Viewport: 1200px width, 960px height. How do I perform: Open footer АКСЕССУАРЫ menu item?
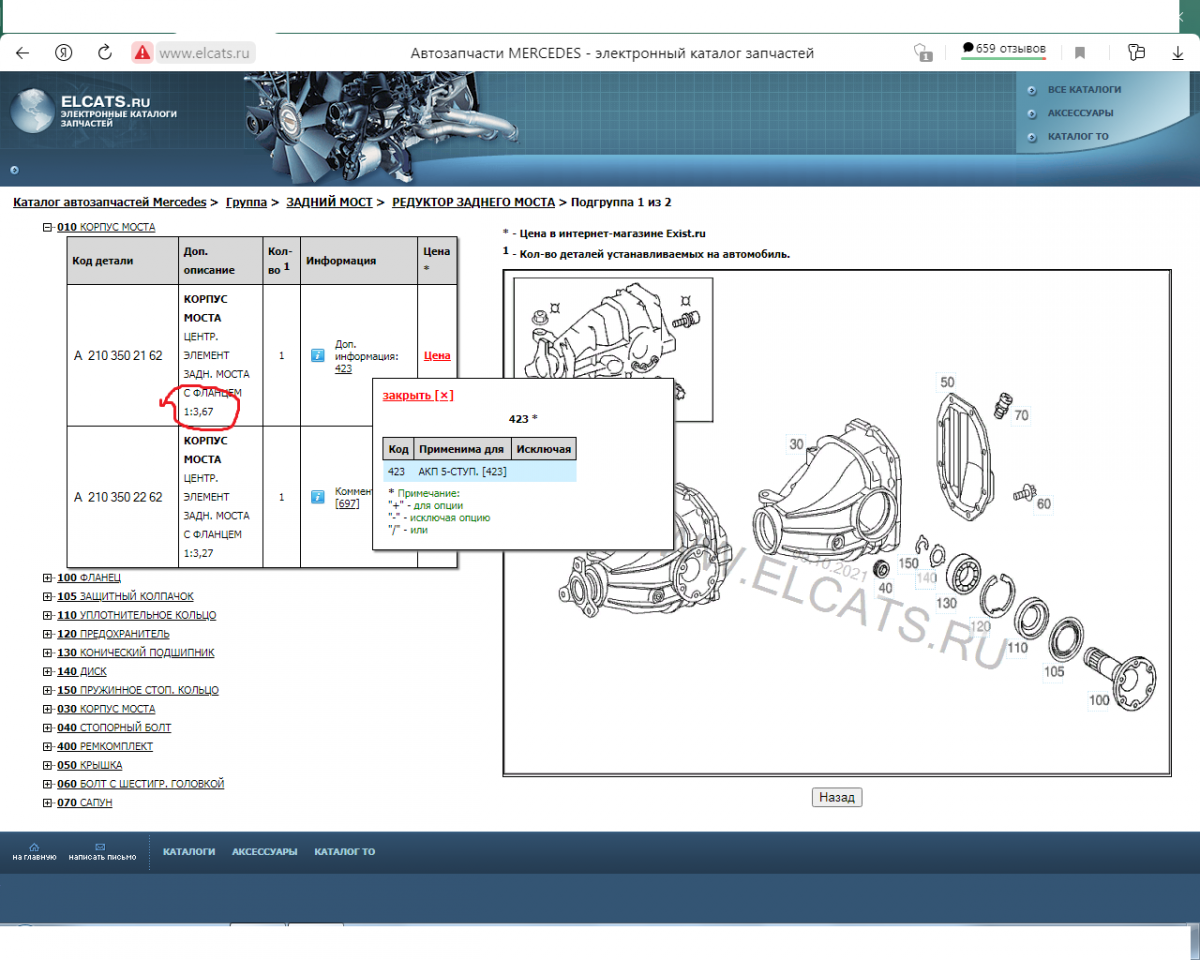coord(264,852)
